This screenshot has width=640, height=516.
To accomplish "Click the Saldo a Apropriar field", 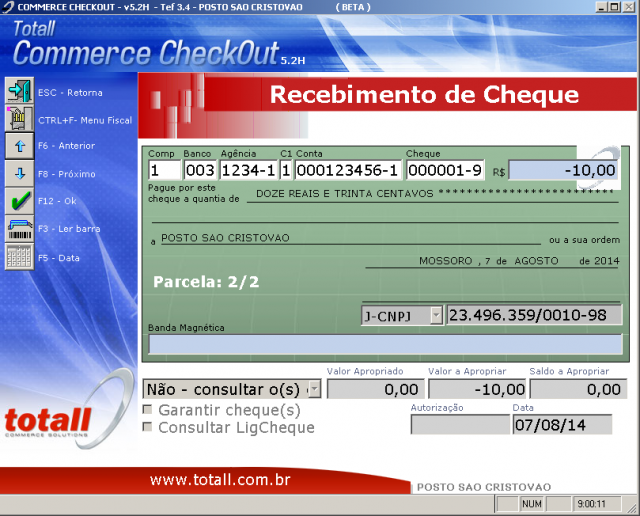I will click(578, 389).
